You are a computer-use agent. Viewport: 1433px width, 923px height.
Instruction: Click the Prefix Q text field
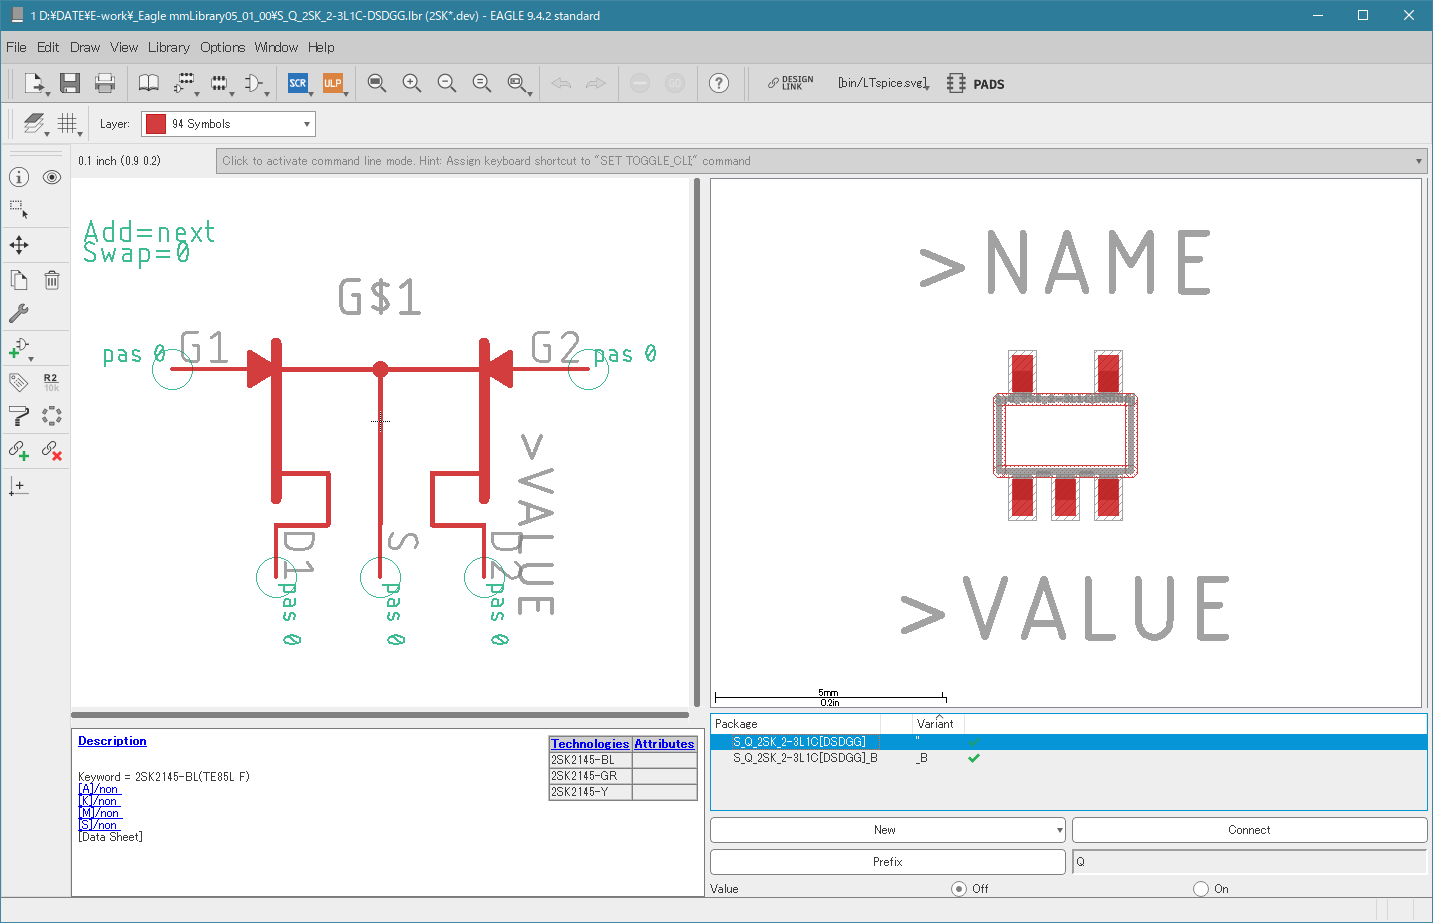pos(1249,862)
